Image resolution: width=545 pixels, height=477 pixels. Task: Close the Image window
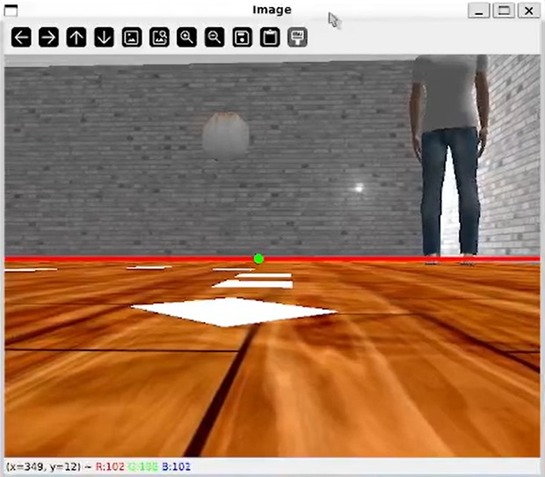coord(529,10)
